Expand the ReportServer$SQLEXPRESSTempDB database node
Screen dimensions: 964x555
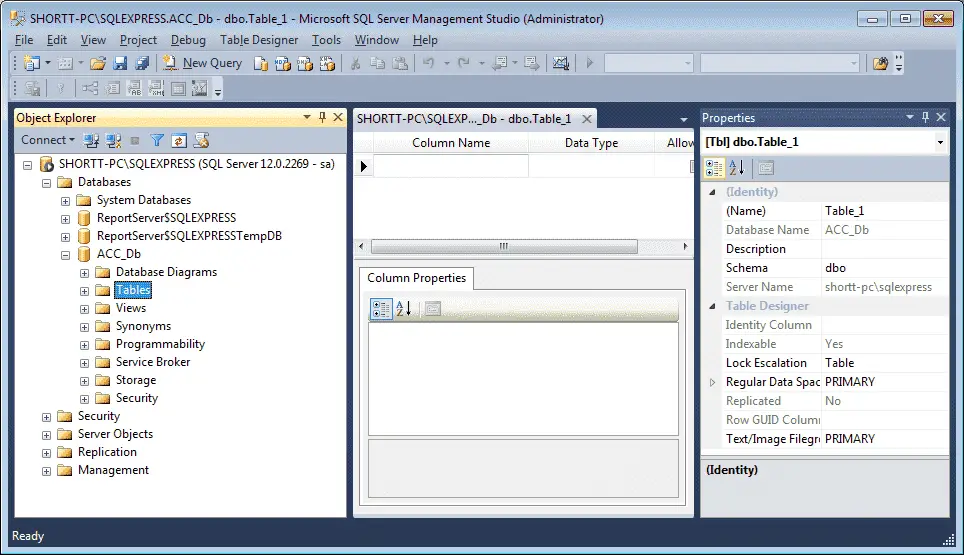coord(65,237)
